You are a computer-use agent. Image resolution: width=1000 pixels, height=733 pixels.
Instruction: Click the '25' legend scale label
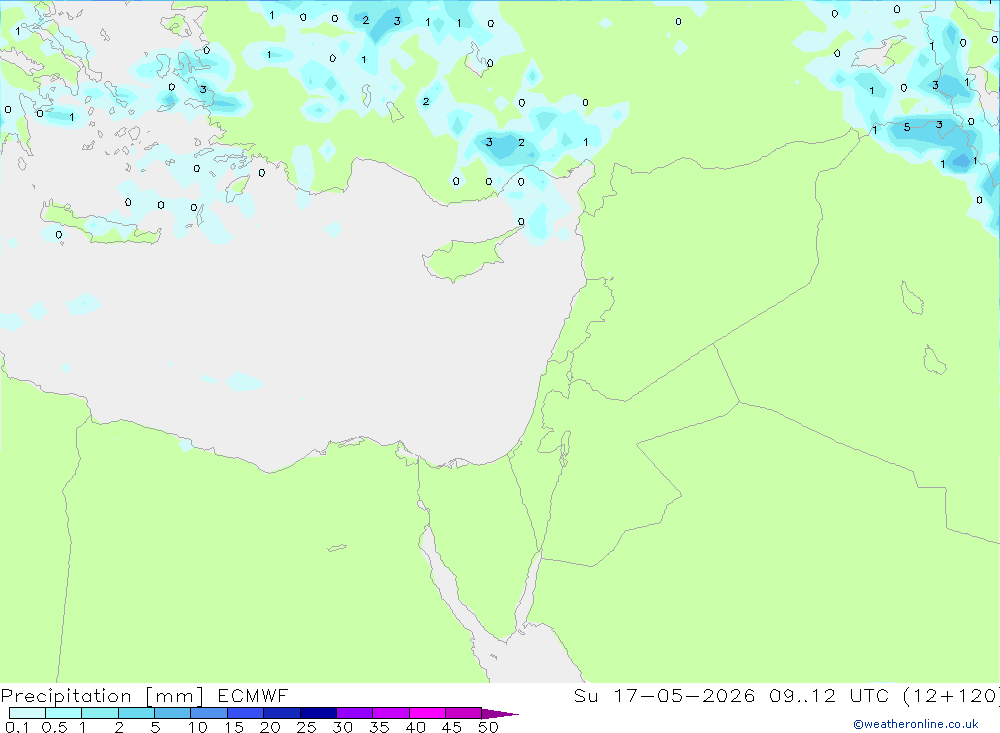click(x=306, y=727)
